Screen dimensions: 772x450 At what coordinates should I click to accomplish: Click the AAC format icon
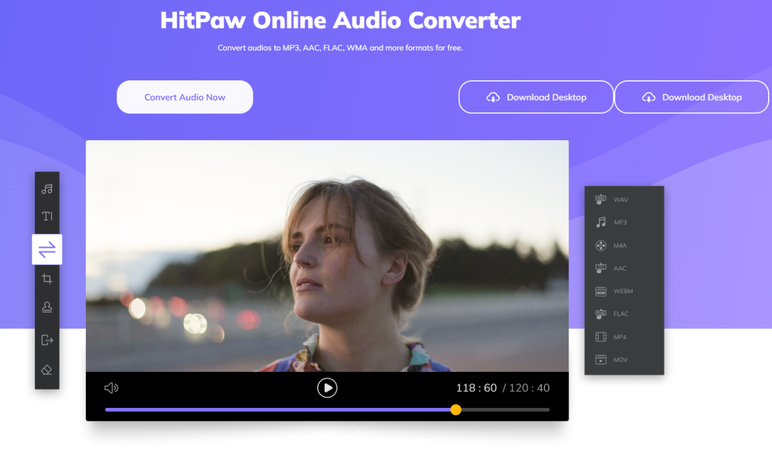pos(601,268)
